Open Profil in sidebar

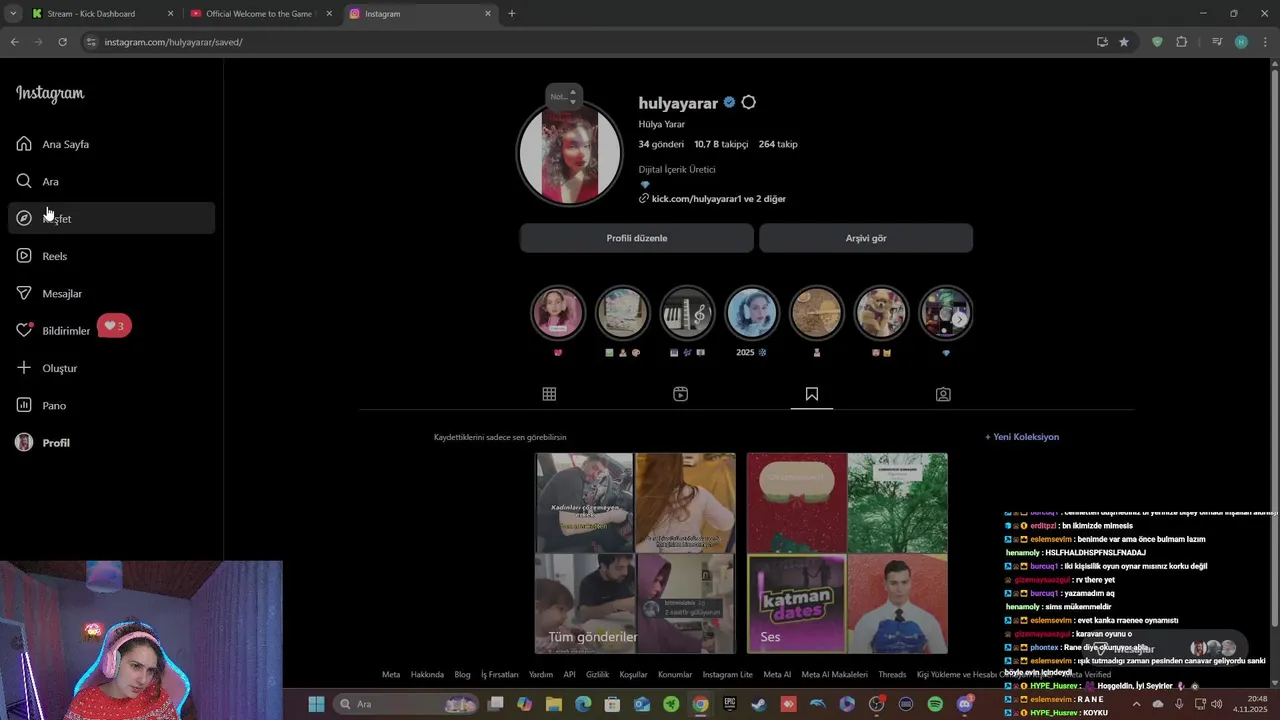coord(111,442)
